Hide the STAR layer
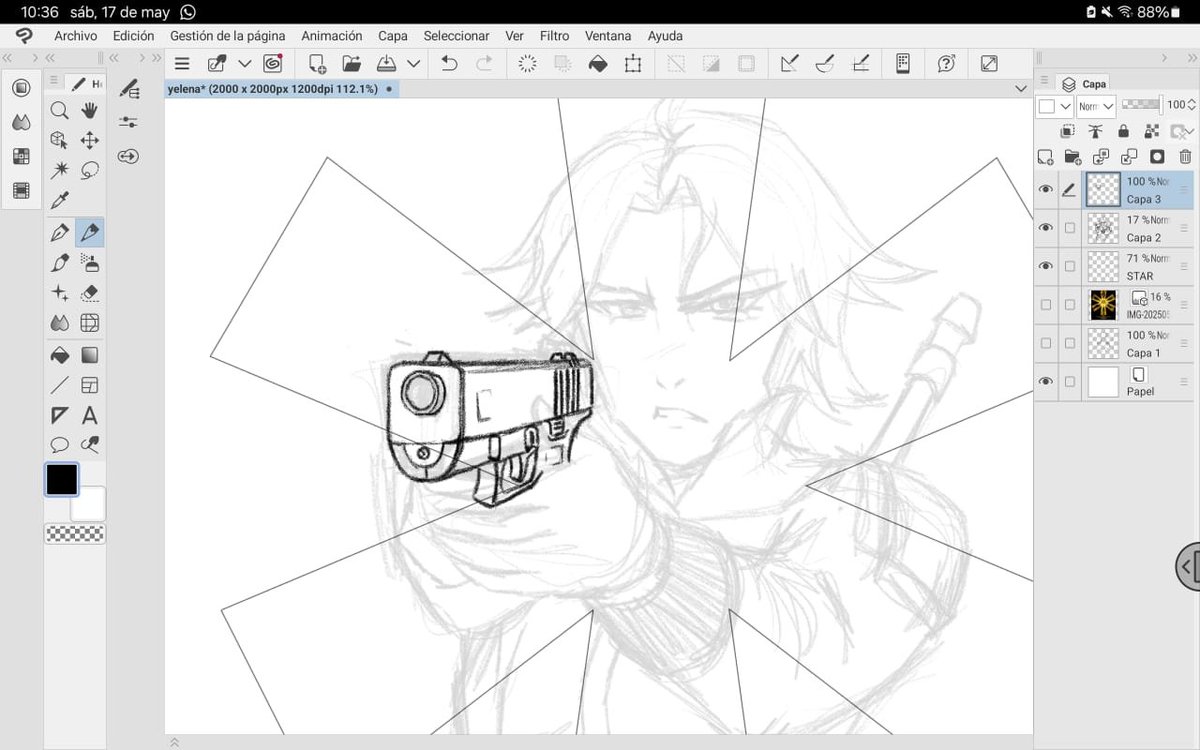 (x=1046, y=266)
